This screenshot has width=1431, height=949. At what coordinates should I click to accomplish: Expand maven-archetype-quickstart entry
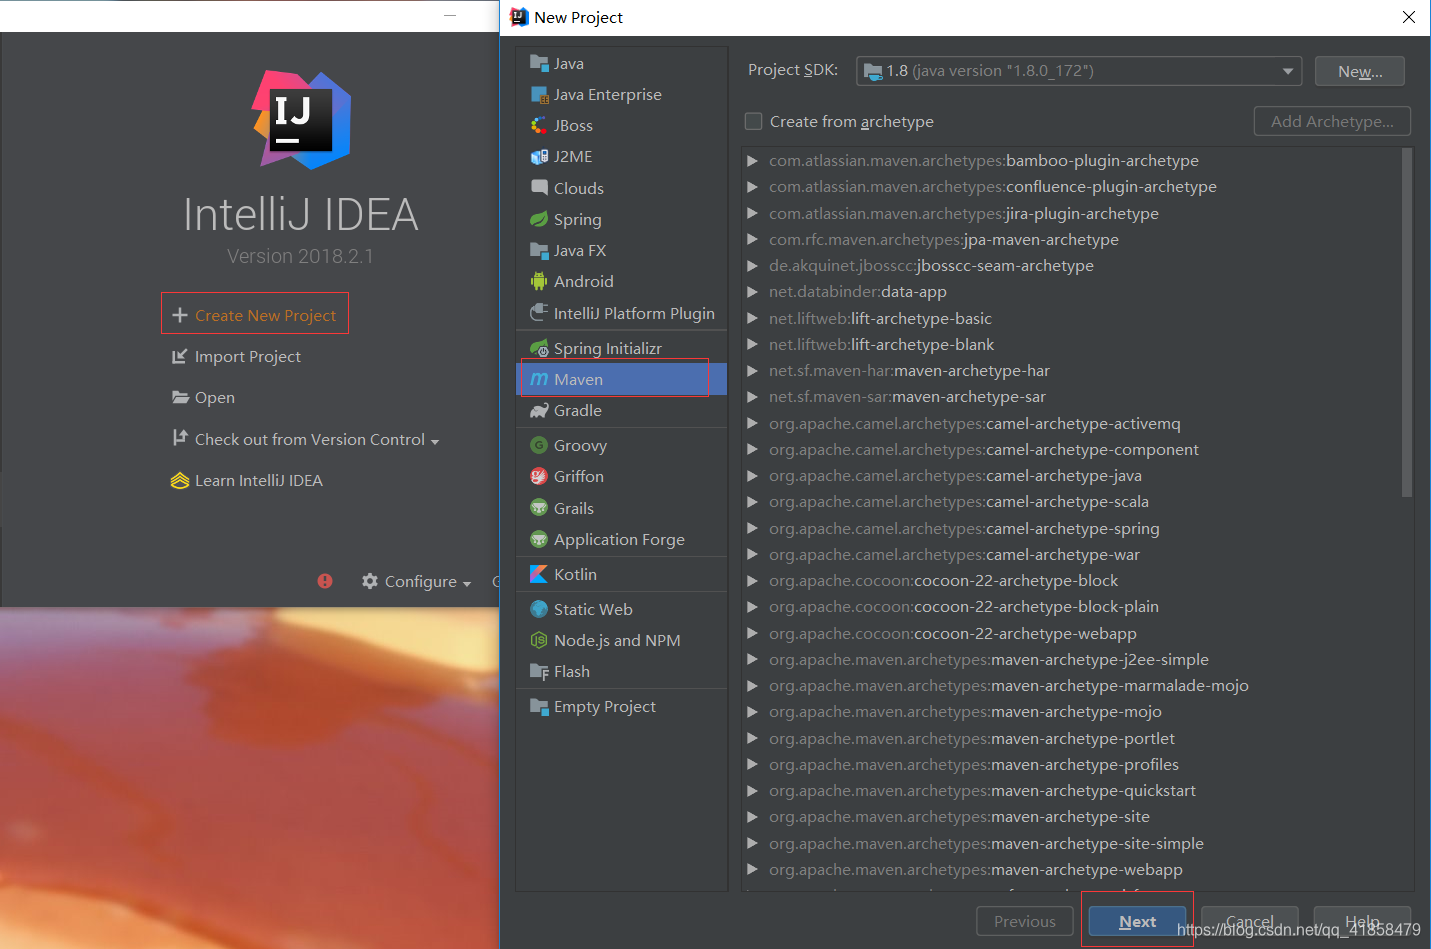coord(752,790)
